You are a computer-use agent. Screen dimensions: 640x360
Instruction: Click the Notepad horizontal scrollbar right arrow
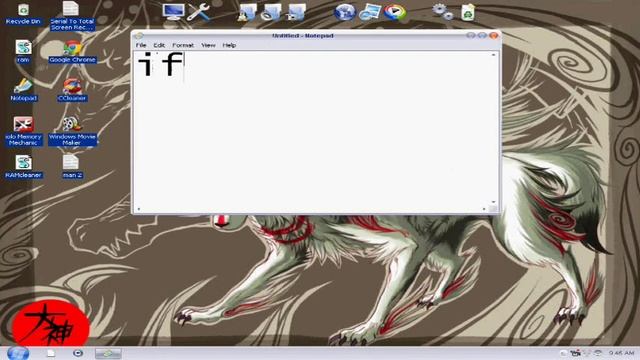[484, 209]
